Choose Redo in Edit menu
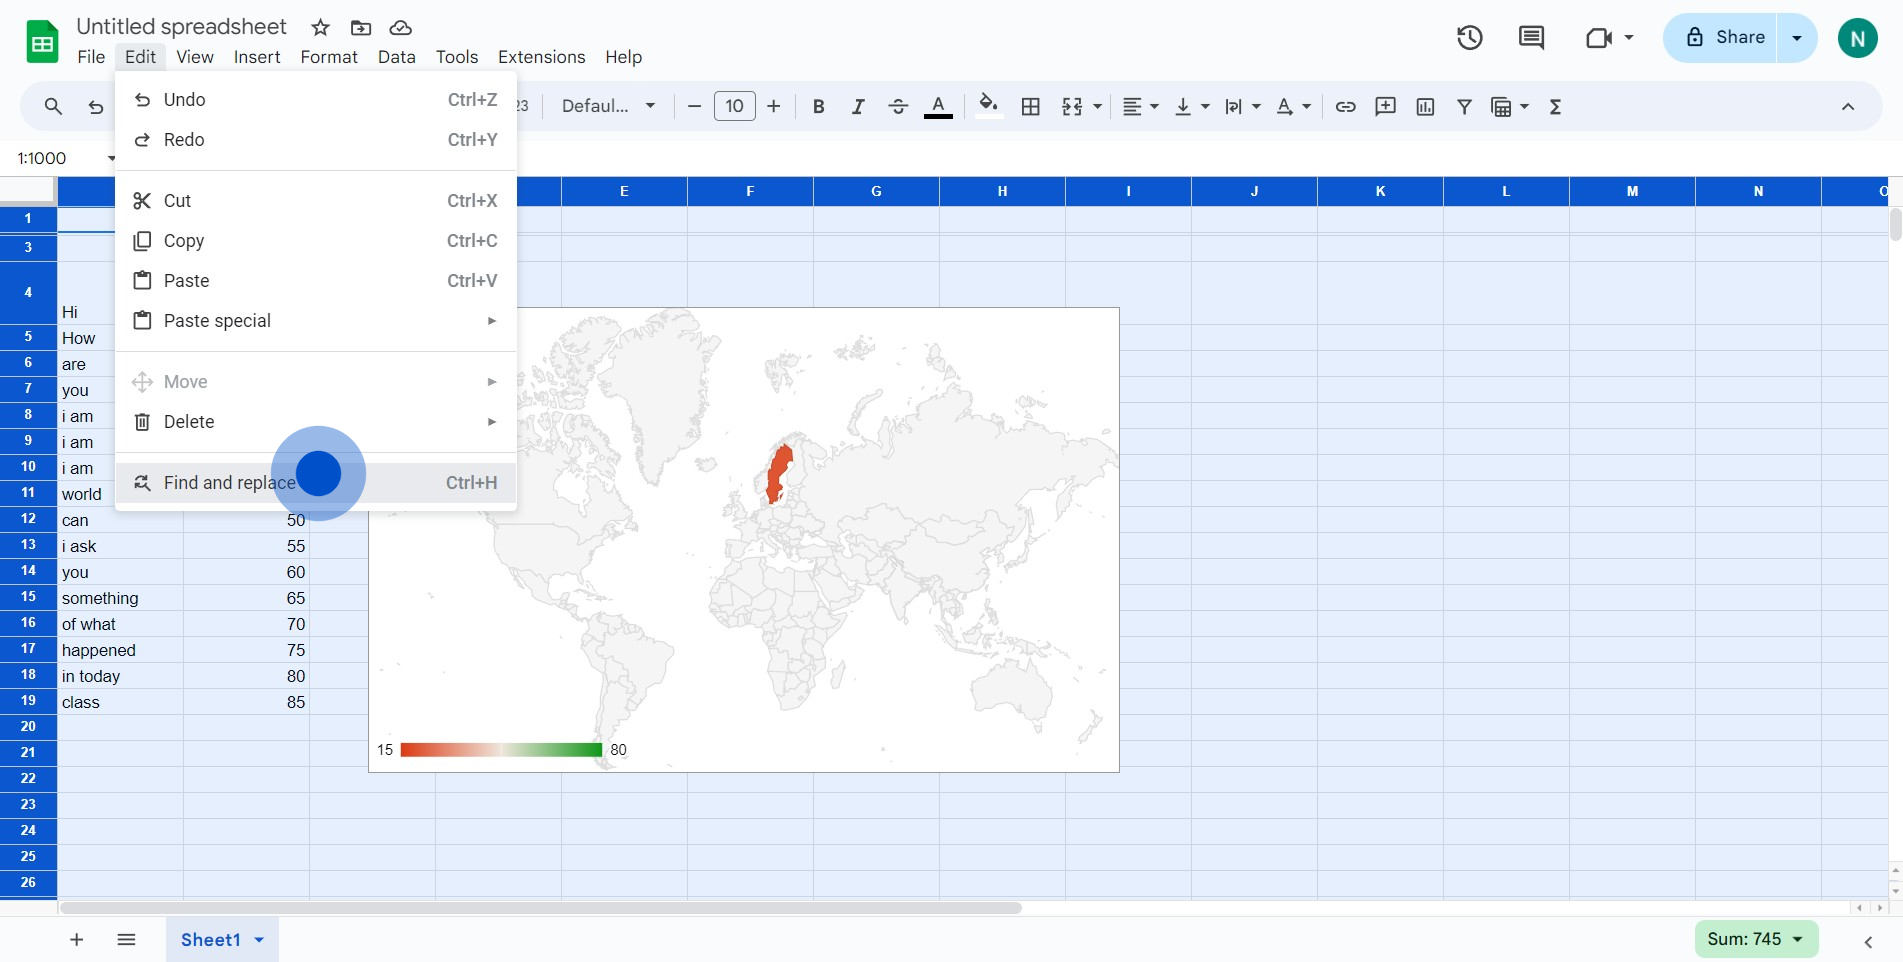Viewport: 1903px width, 962px height. coord(316,140)
